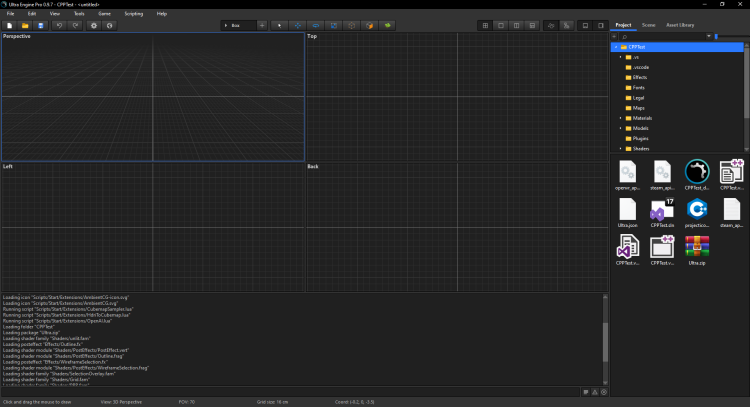This screenshot has height=407, width=750.
Task: Open the settings gear in toolbar
Action: coord(94,25)
